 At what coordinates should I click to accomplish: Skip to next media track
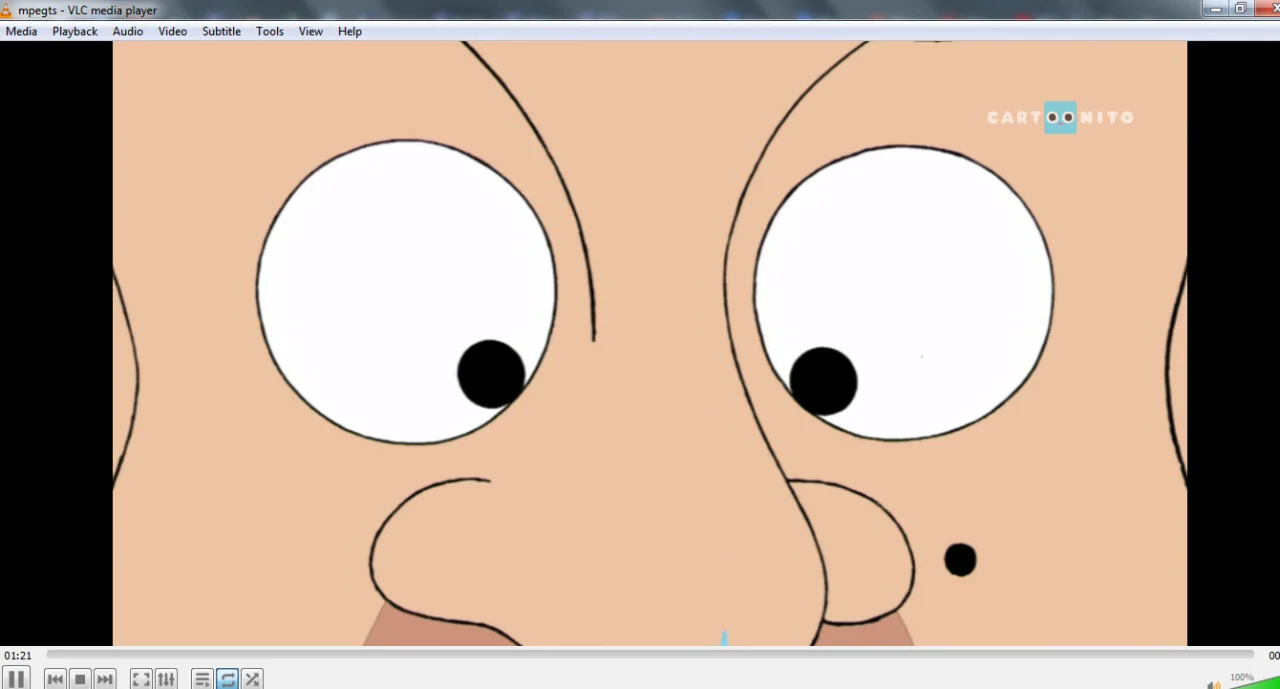pos(105,679)
